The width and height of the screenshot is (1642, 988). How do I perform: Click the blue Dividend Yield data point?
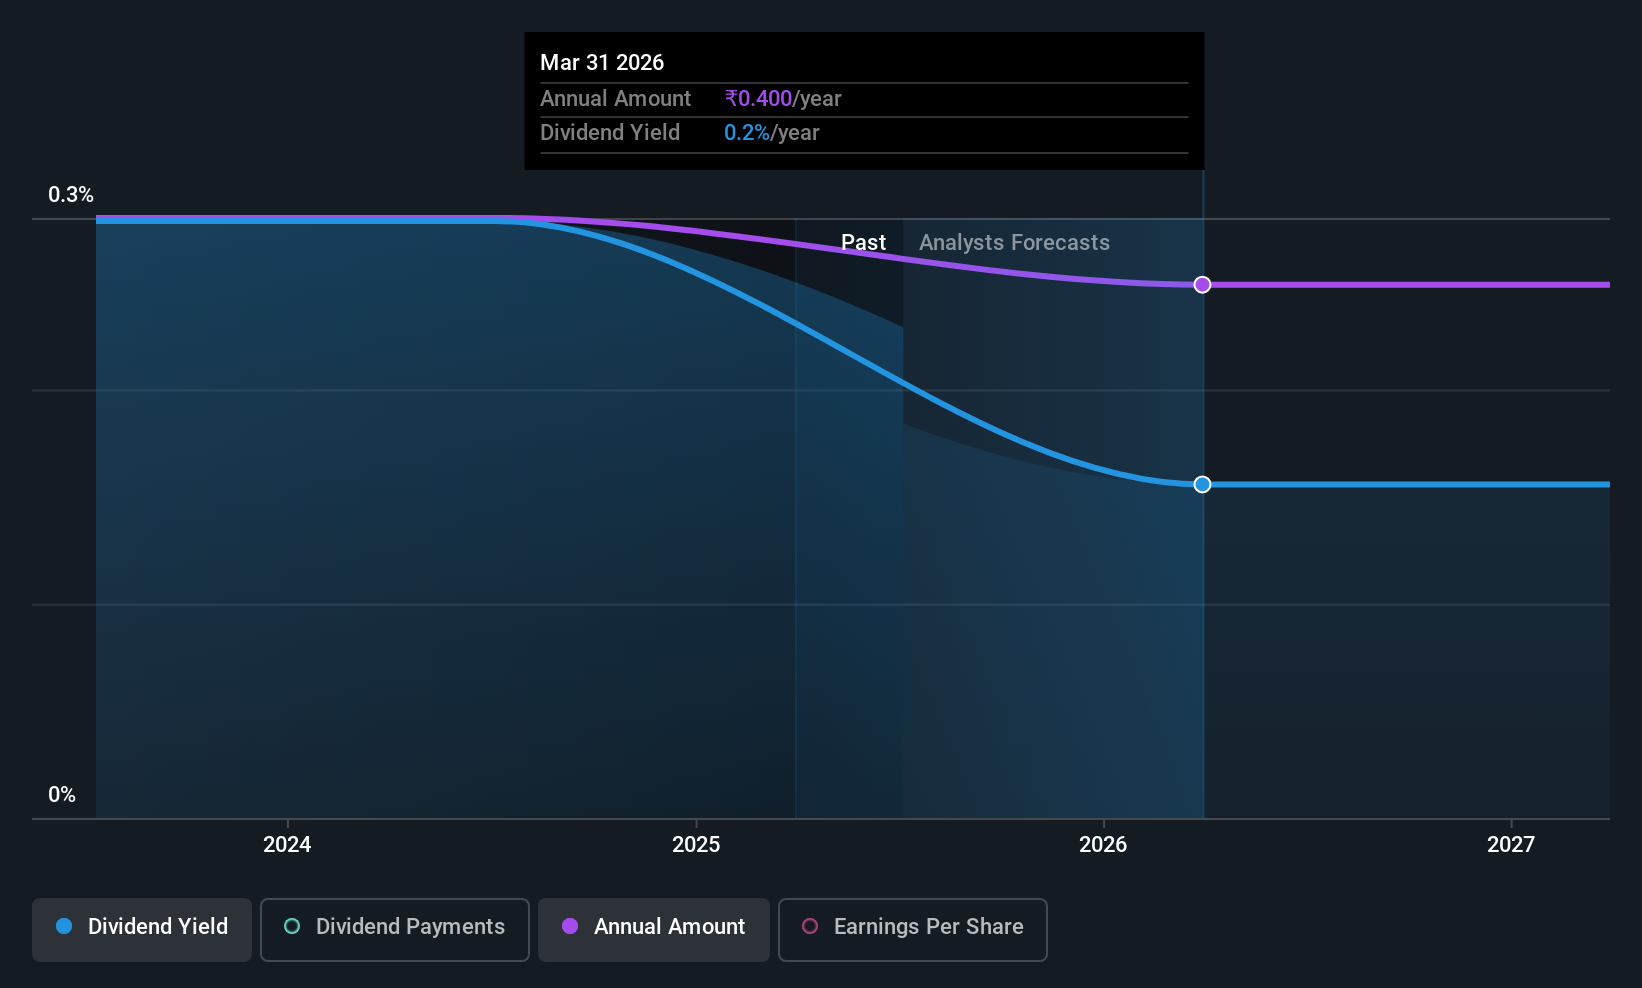(1202, 484)
